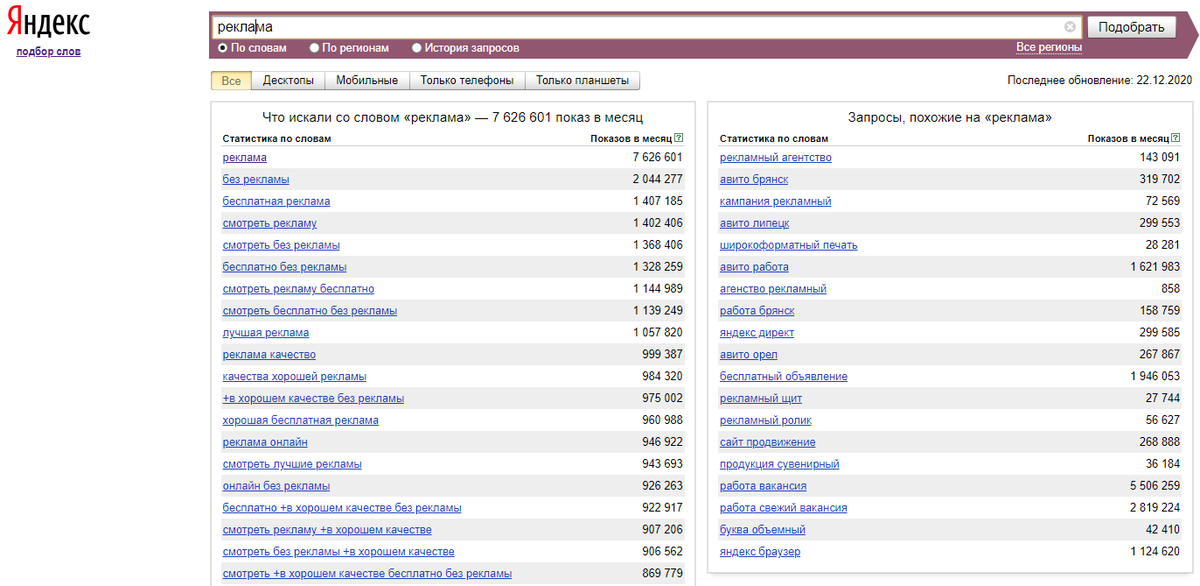Open the работа брянск link
The width and height of the screenshot is (1200, 586).
[757, 311]
